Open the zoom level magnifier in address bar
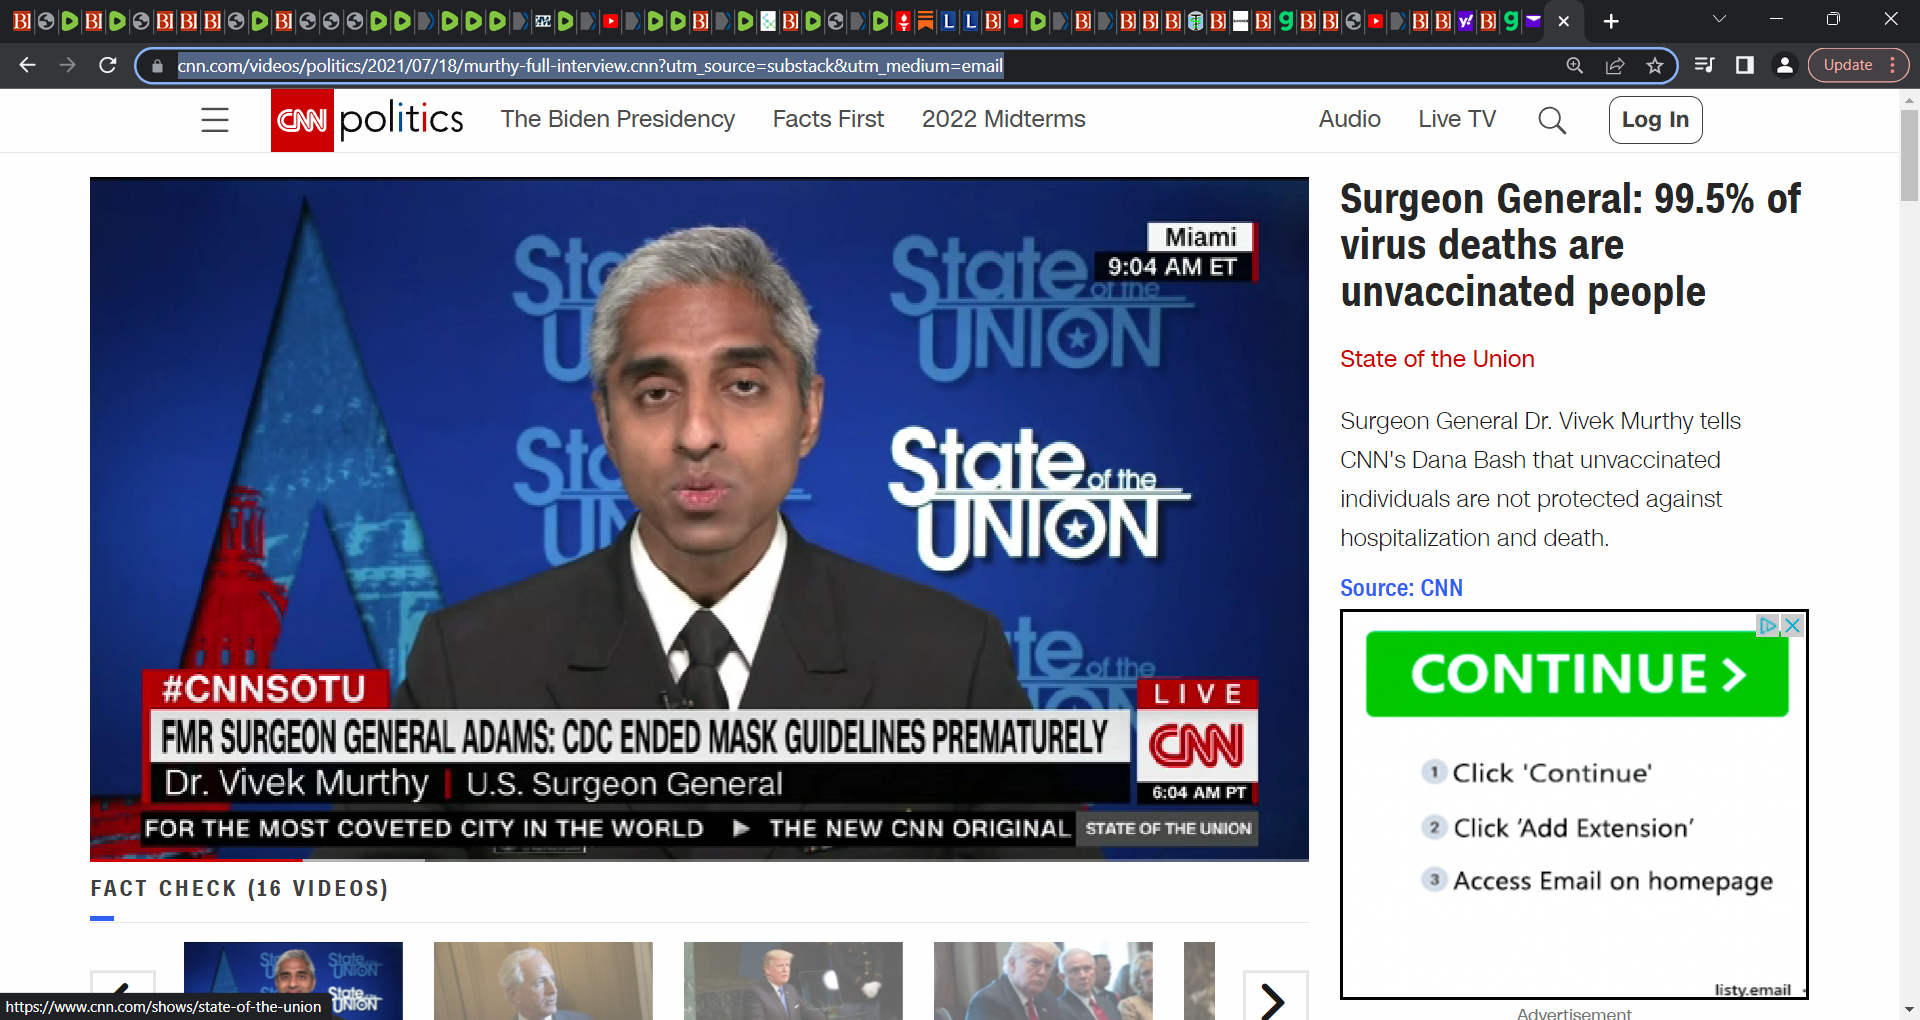 point(1574,65)
